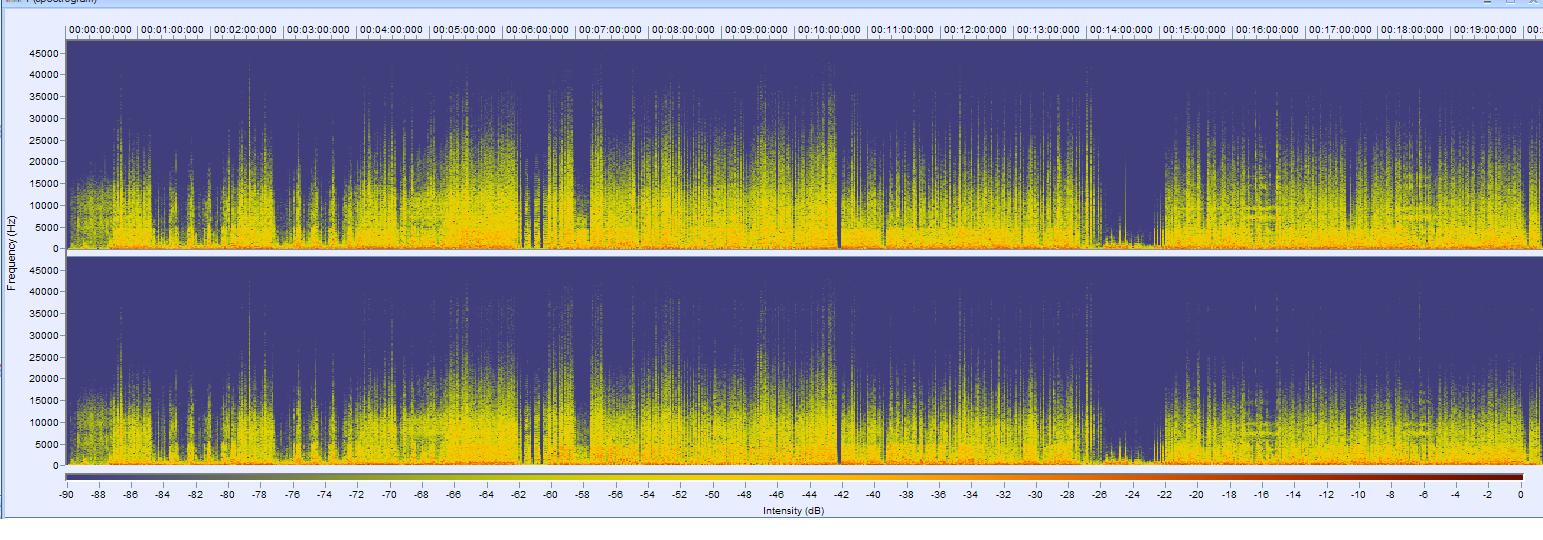This screenshot has height=540, width=1543.
Task: Click the 10000 Hz label of bottom channel
Action: pyautogui.click(x=46, y=422)
